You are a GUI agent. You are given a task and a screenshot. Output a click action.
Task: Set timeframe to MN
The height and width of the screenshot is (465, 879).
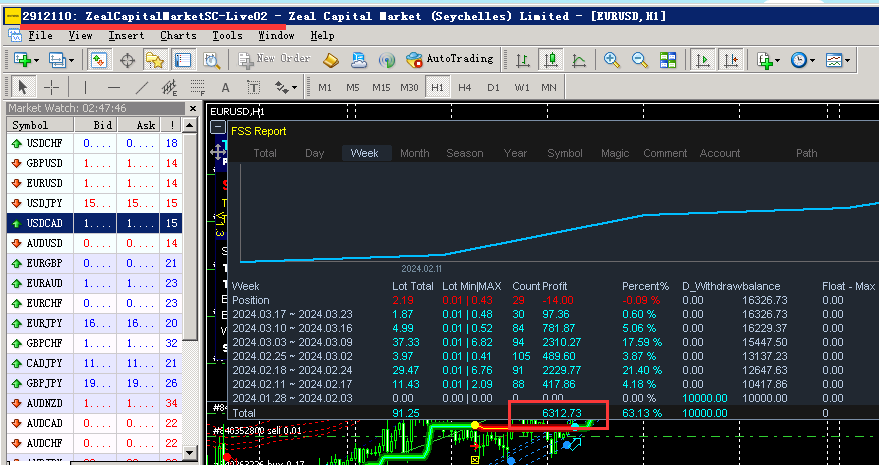point(549,88)
